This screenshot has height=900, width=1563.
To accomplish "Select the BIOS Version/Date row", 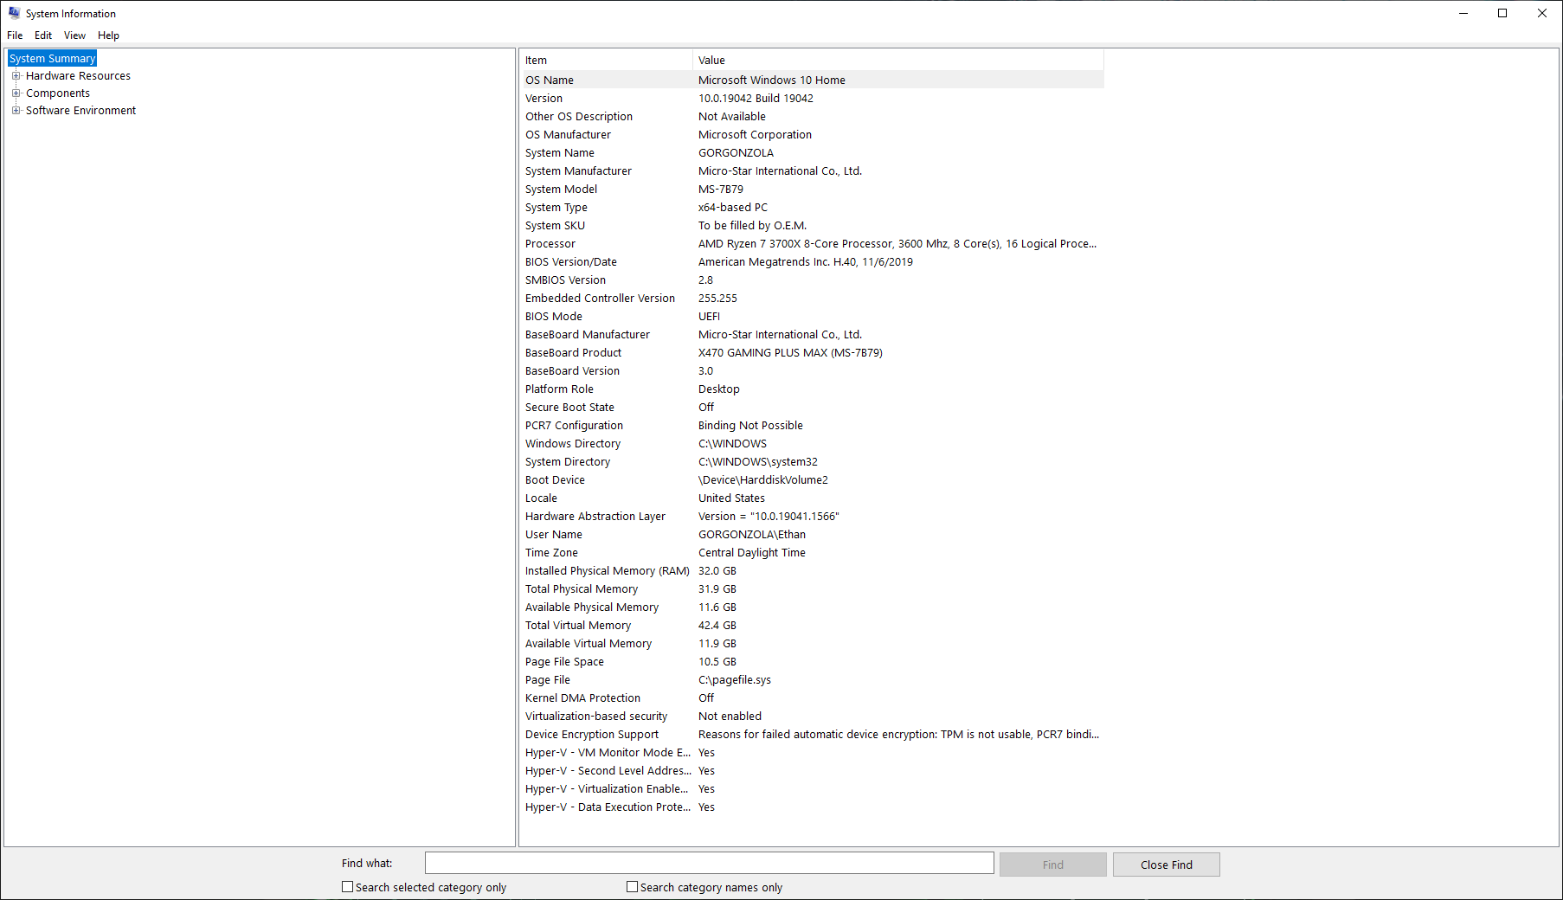I will point(812,262).
